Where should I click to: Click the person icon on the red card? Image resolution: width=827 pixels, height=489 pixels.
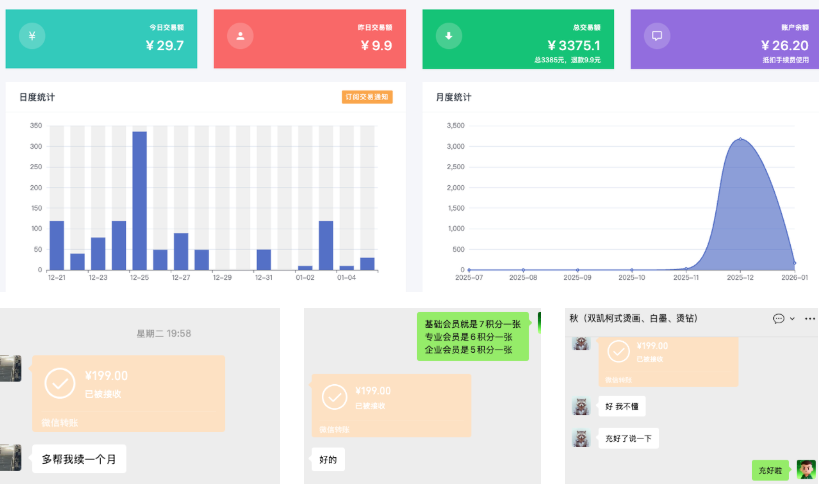coord(240,36)
